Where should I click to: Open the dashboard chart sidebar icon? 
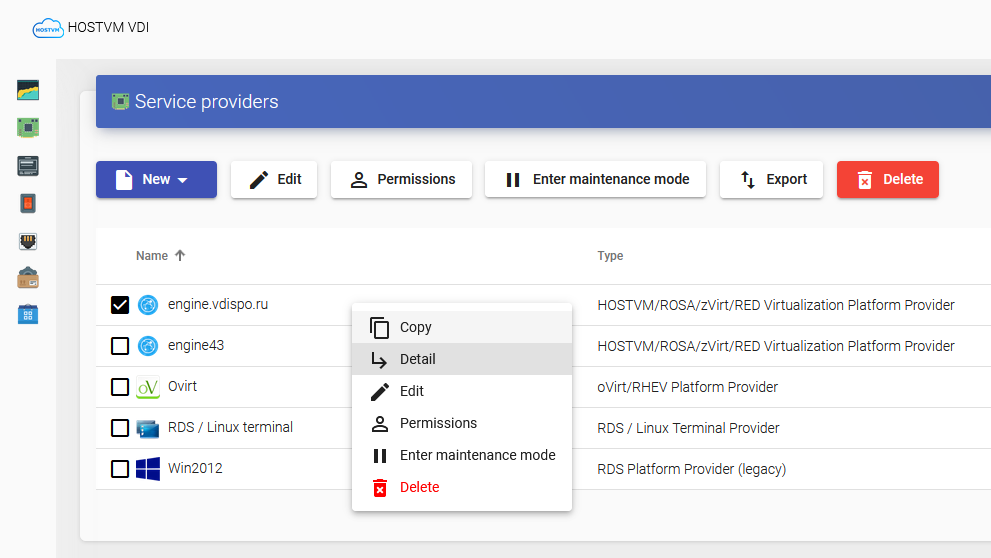[x=28, y=90]
